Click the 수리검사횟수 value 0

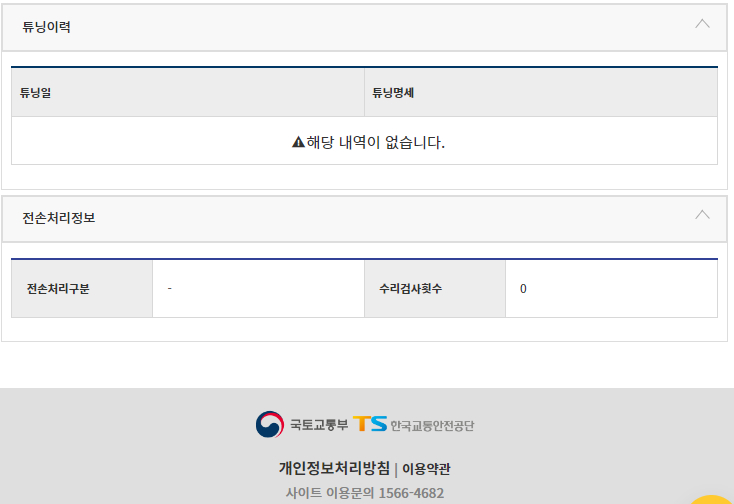pyautogui.click(x=523, y=289)
